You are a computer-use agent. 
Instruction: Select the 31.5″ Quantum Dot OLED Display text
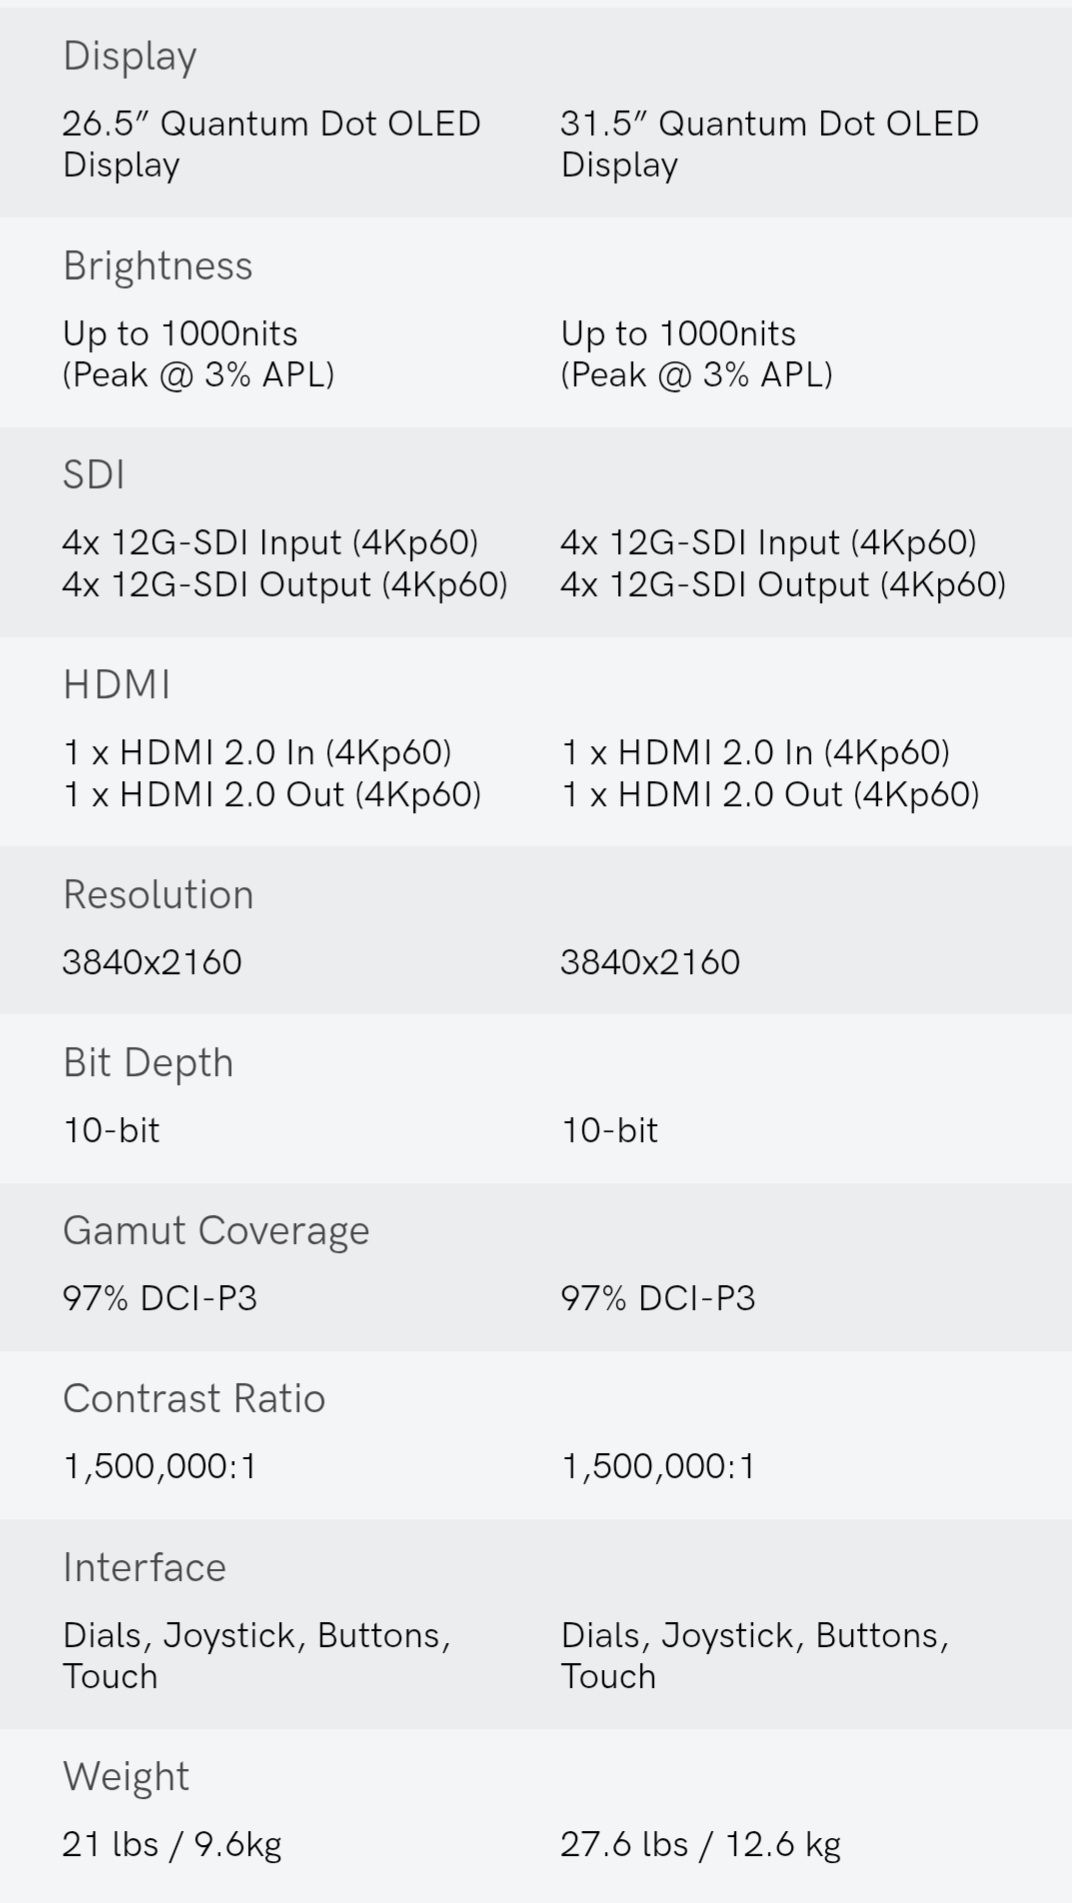[769, 144]
